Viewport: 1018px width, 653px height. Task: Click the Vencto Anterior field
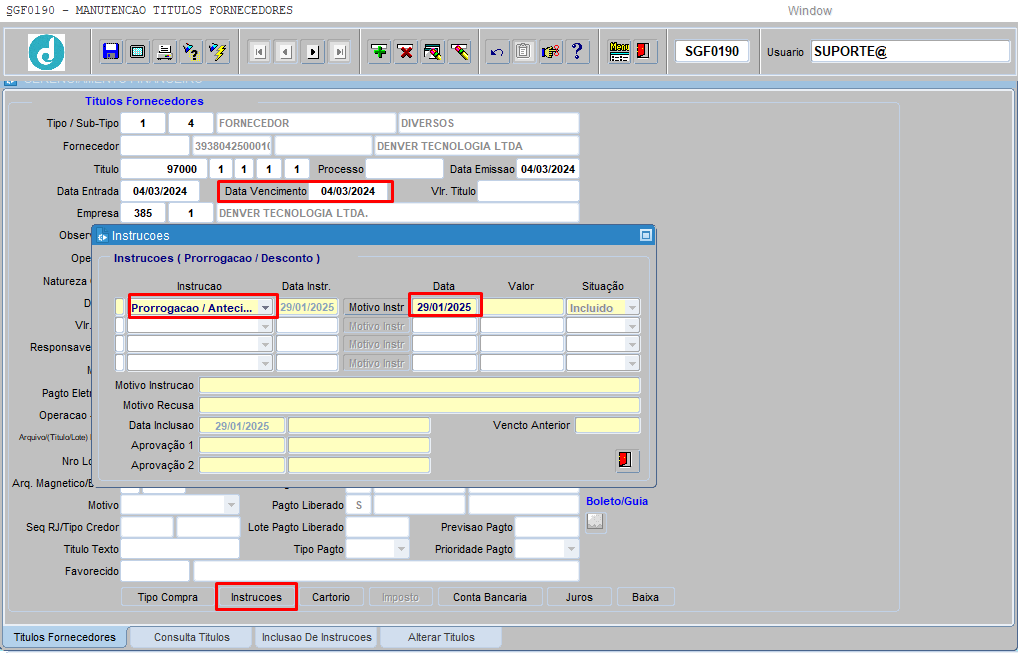tap(608, 426)
